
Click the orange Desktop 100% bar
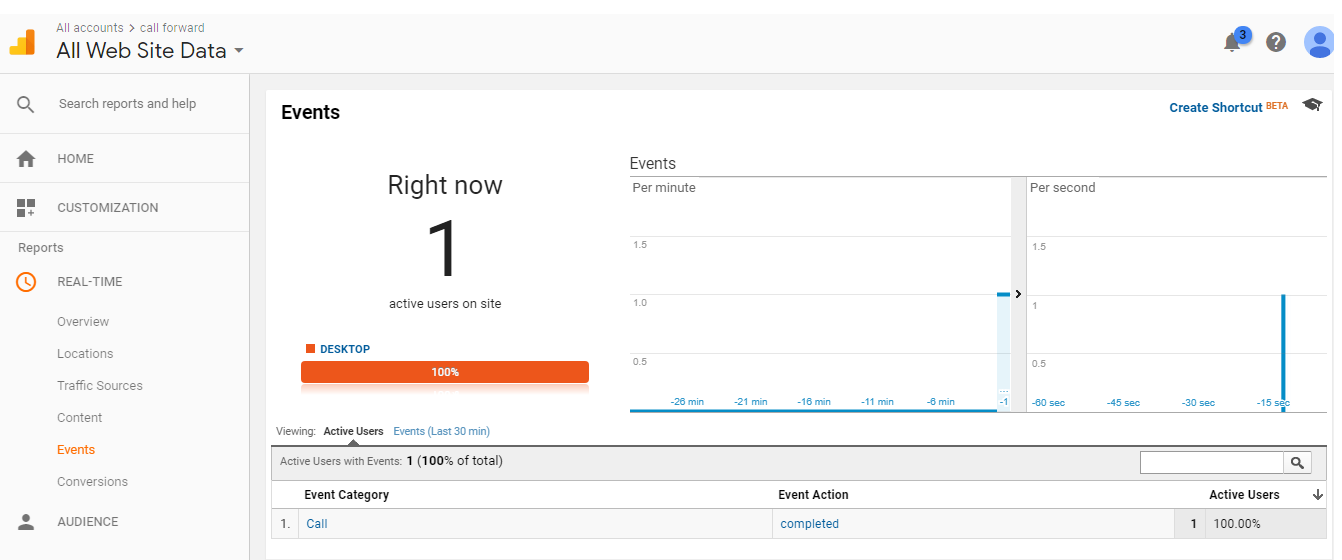coord(445,372)
